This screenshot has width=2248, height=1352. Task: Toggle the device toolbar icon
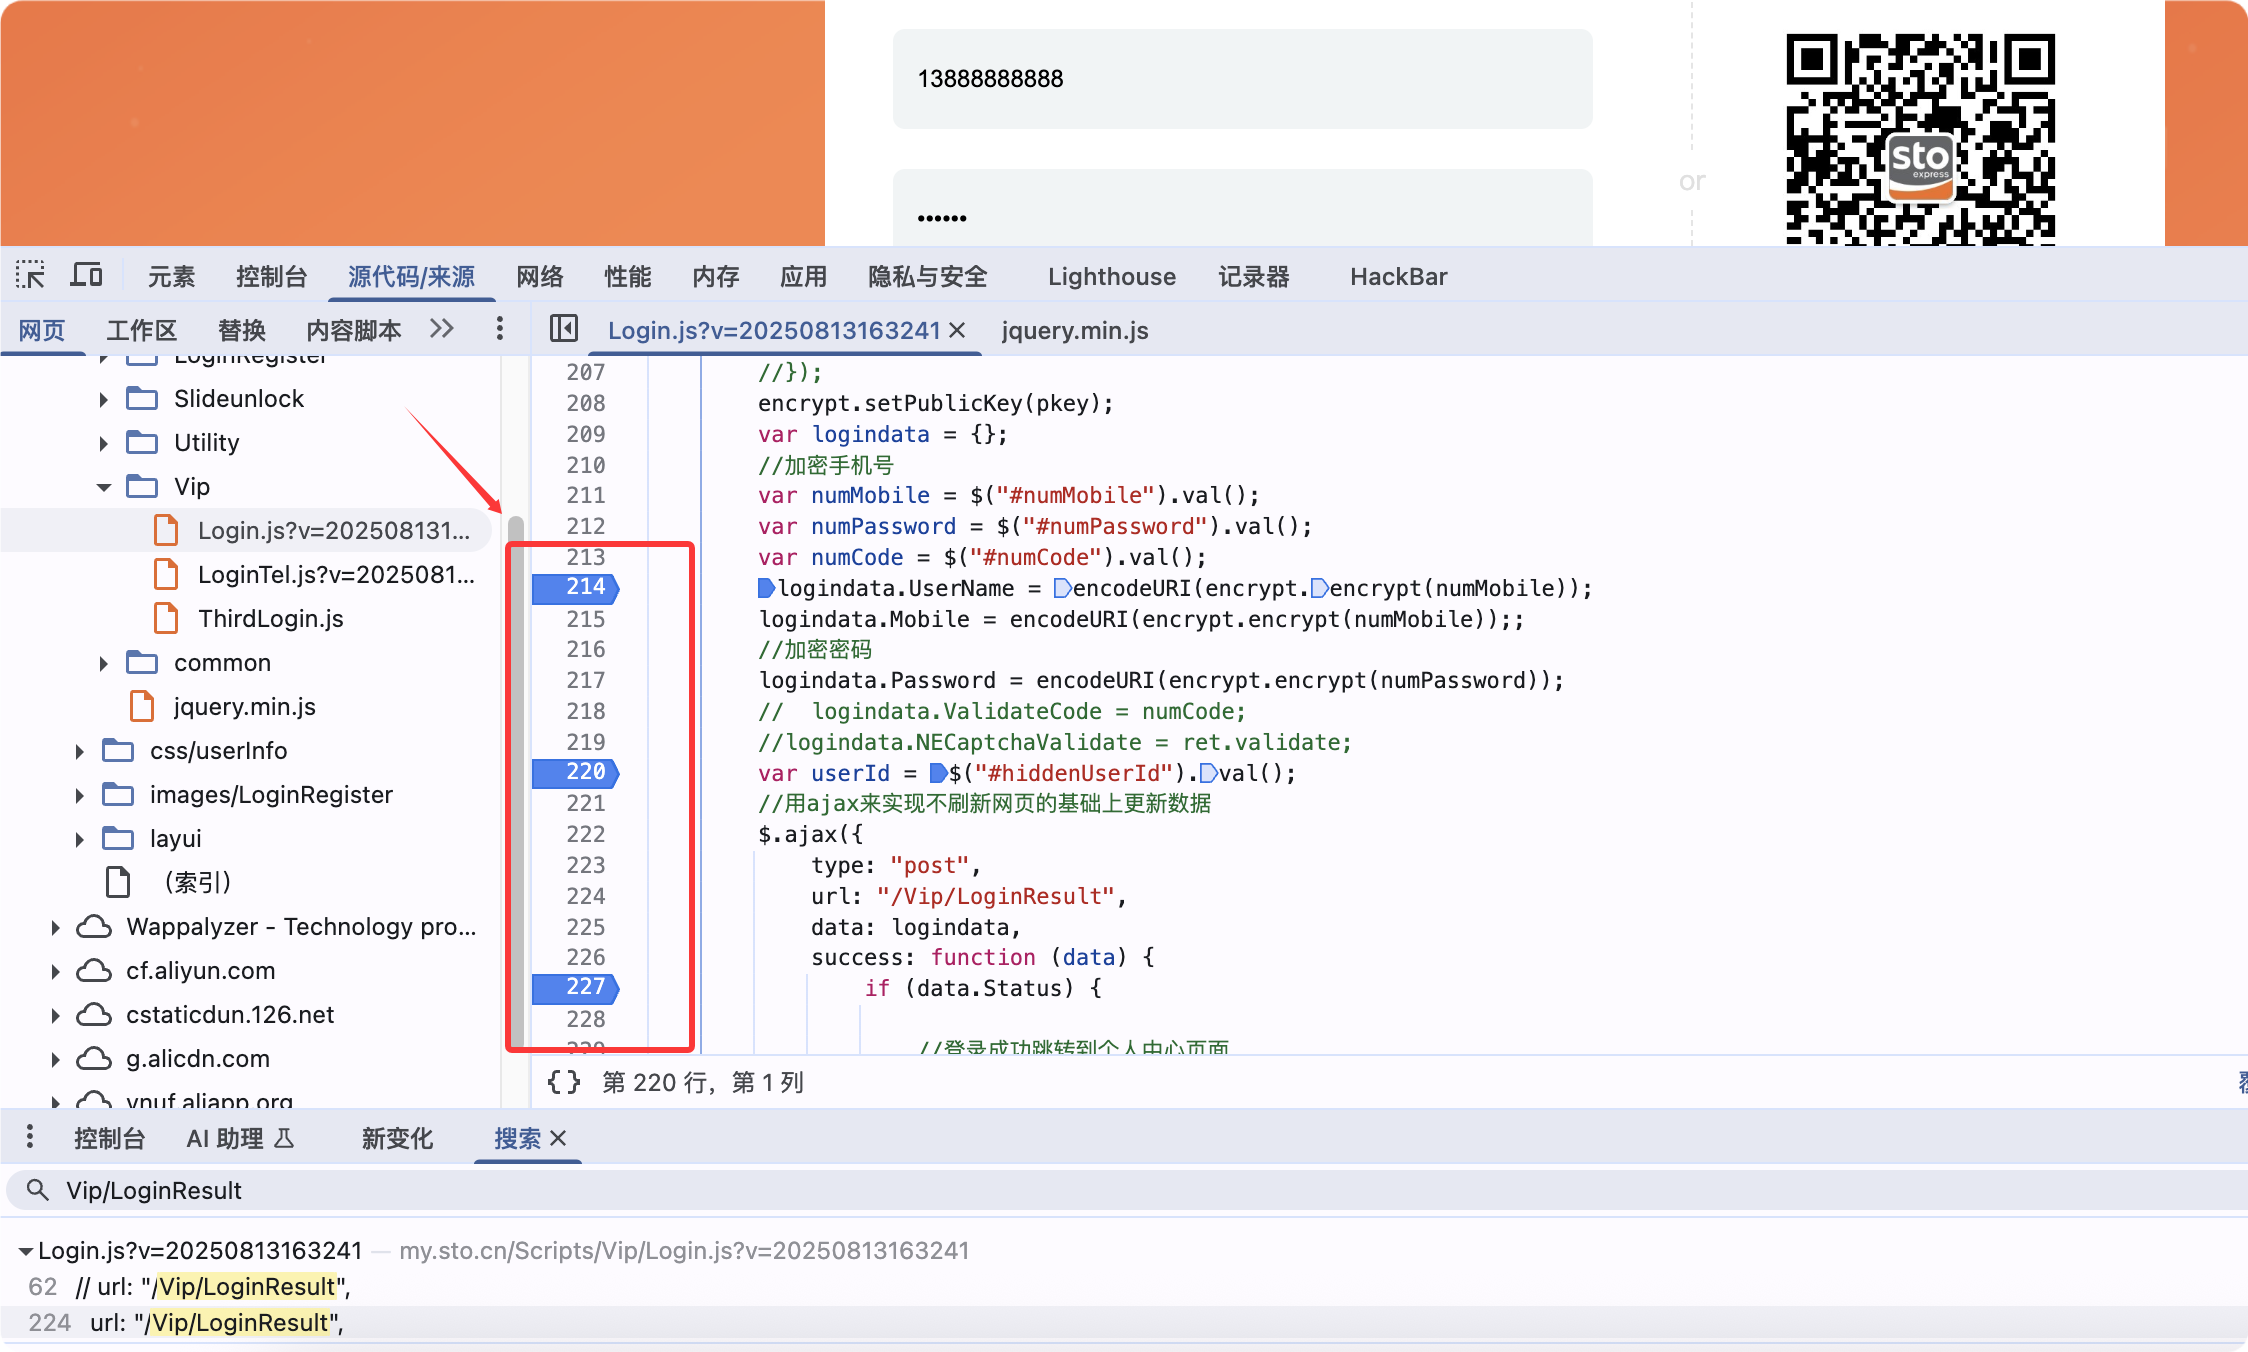(86, 275)
